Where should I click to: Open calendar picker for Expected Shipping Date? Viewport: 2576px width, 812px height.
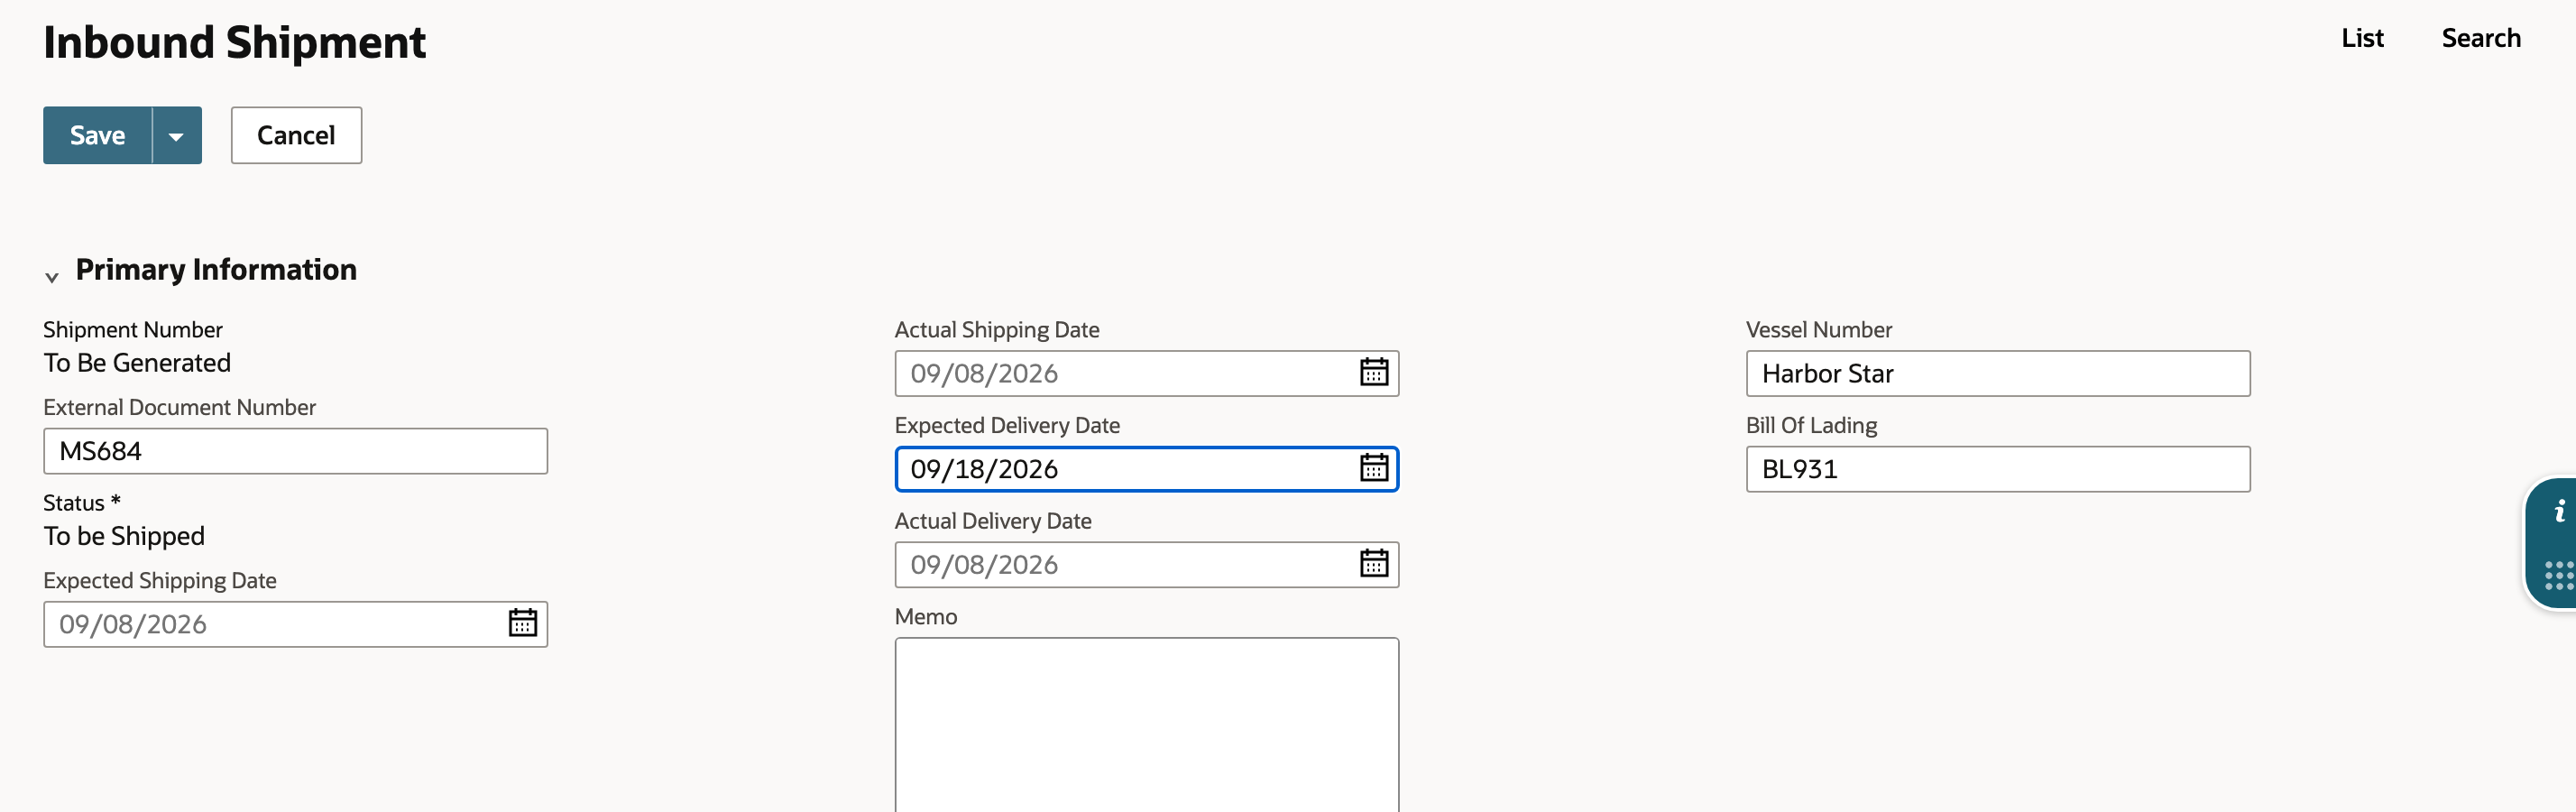523,623
